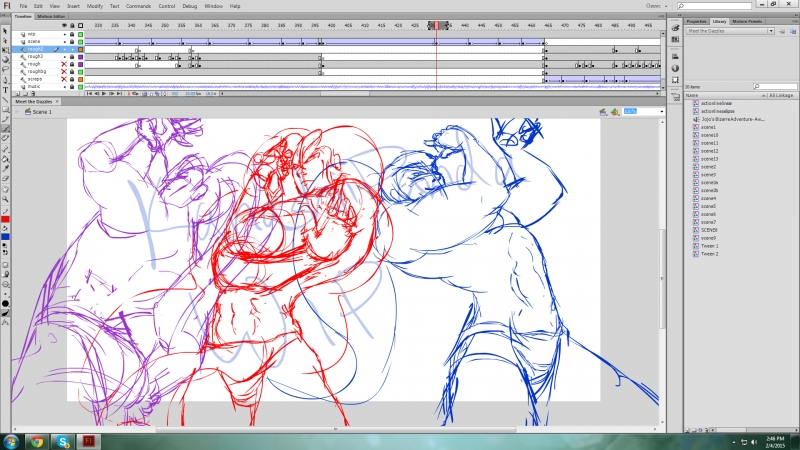Select the Text tool in toolbox

point(5,89)
